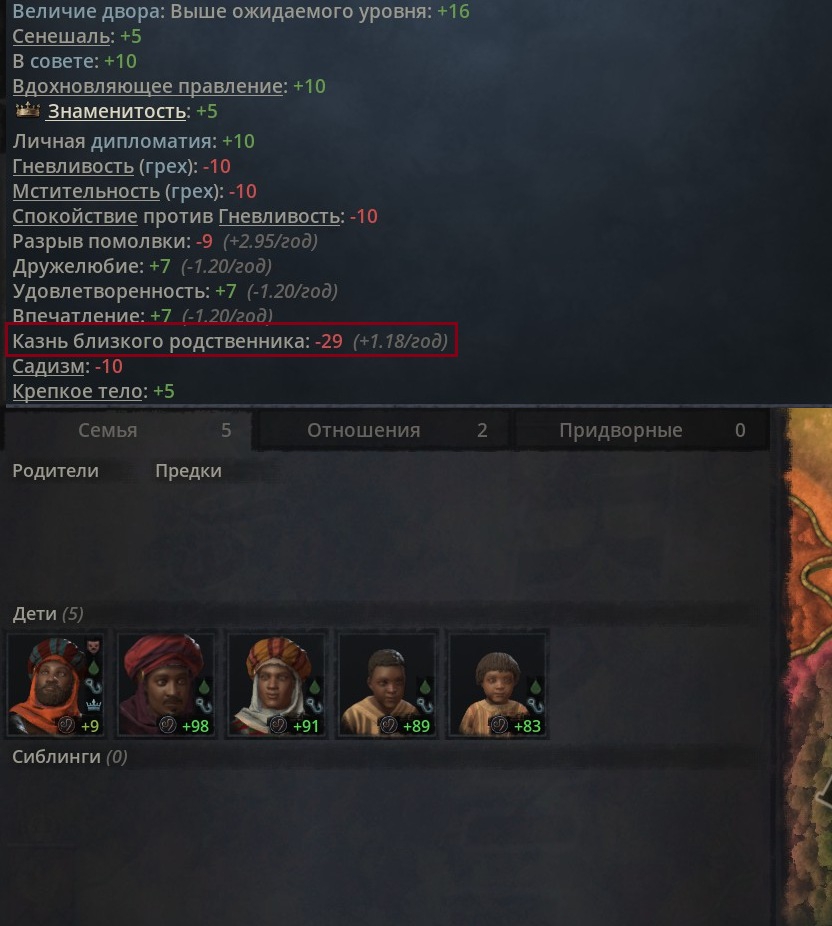Select the youngest child portrait with +83

point(498,684)
